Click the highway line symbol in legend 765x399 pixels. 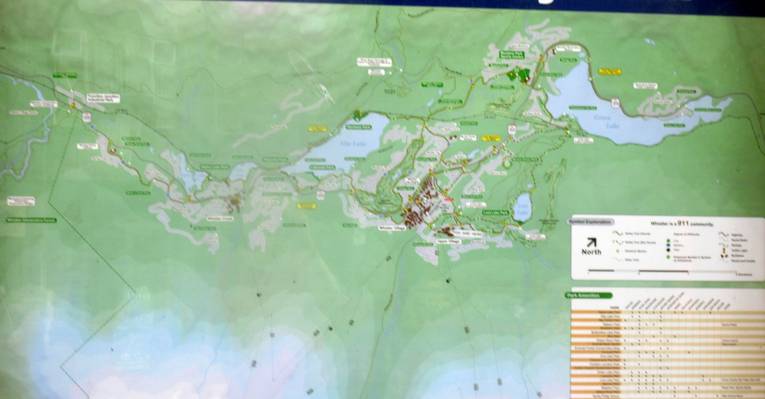tap(724, 235)
